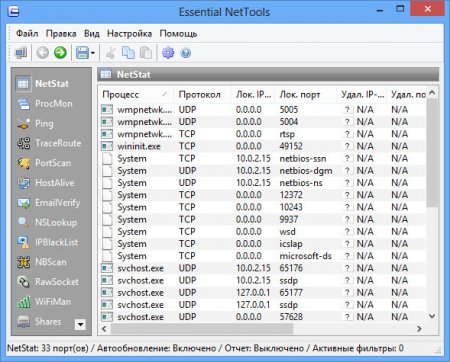The width and height of the screenshot is (450, 362).
Task: Select the System row with microsoft-ds port
Action: [263, 256]
